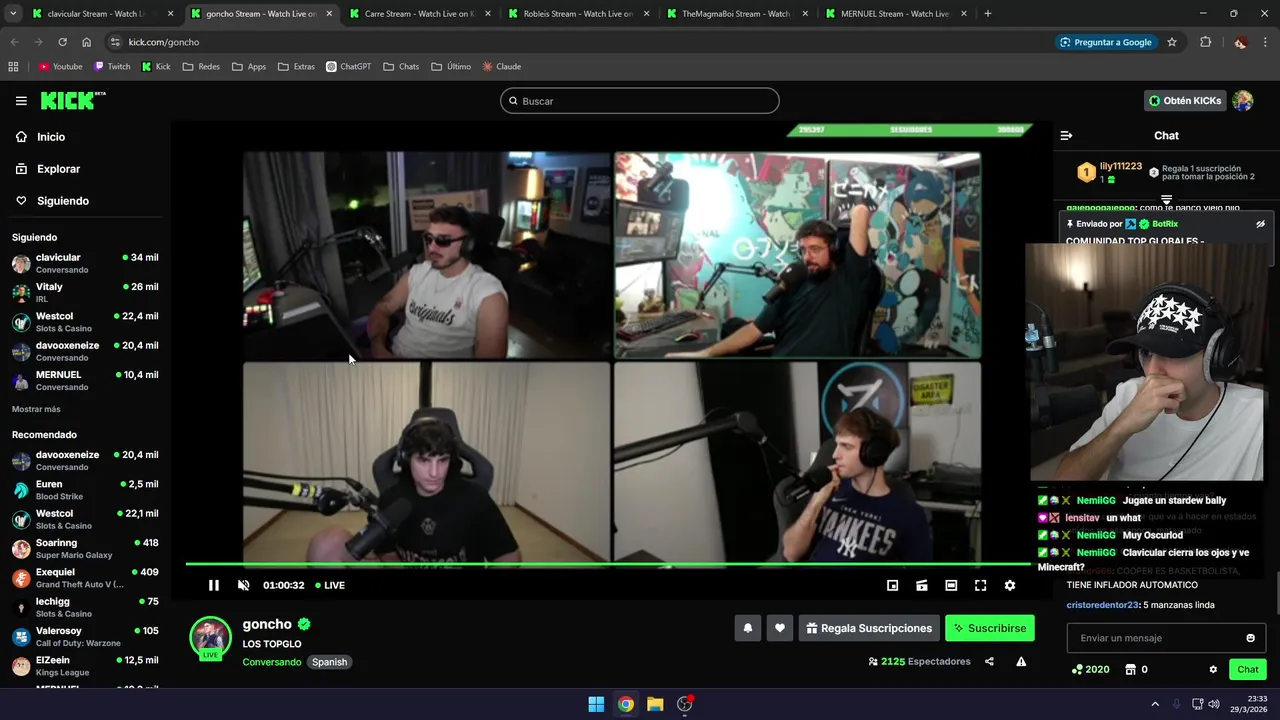Viewport: 1280px width, 720px height.
Task: Open the chat shop icon
Action: click(x=1131, y=669)
